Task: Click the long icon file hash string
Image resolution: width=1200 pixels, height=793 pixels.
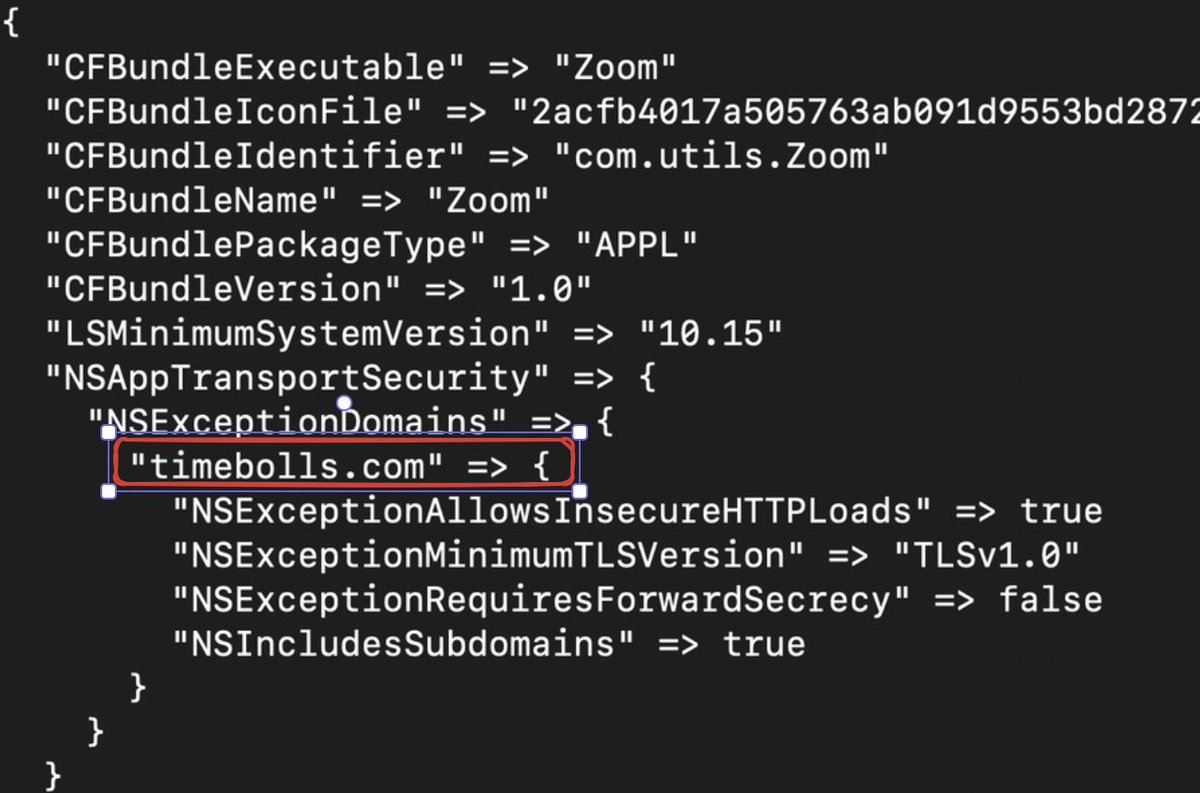Action: (x=855, y=112)
